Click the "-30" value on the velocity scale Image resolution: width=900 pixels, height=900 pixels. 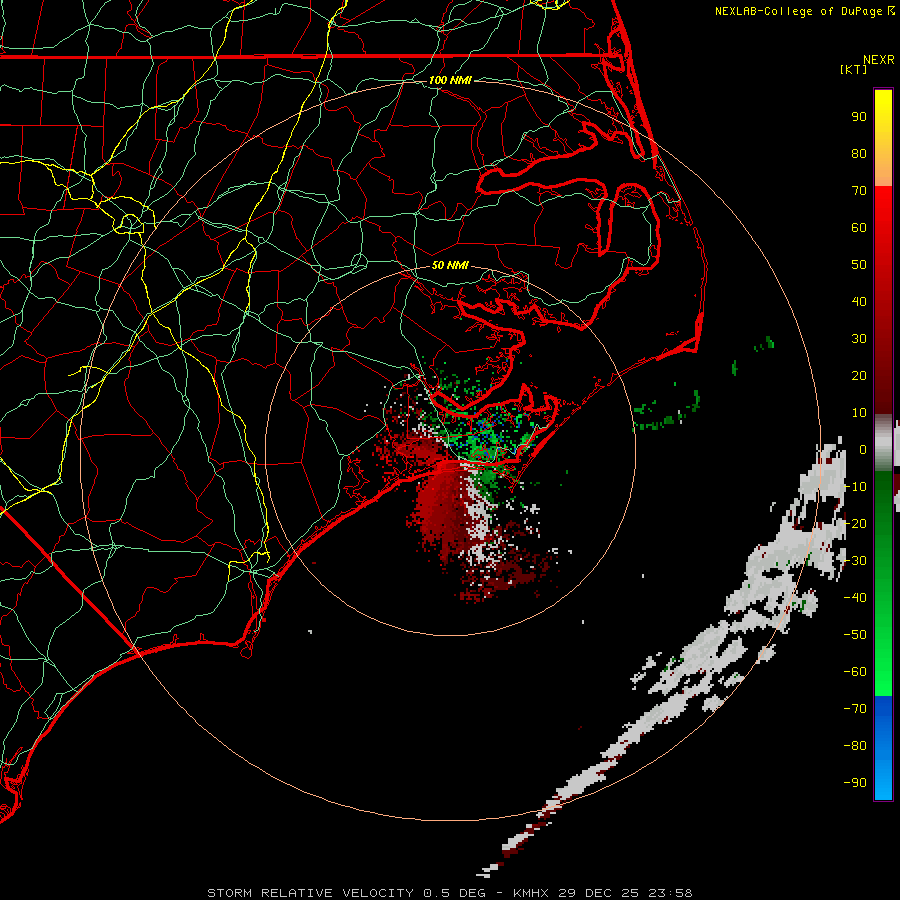pyautogui.click(x=855, y=561)
